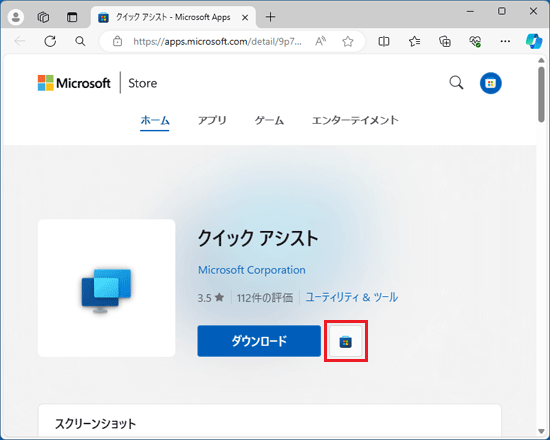This screenshot has height=440, width=550.
Task: Minimize the browser window
Action: pyautogui.click(x=470, y=12)
